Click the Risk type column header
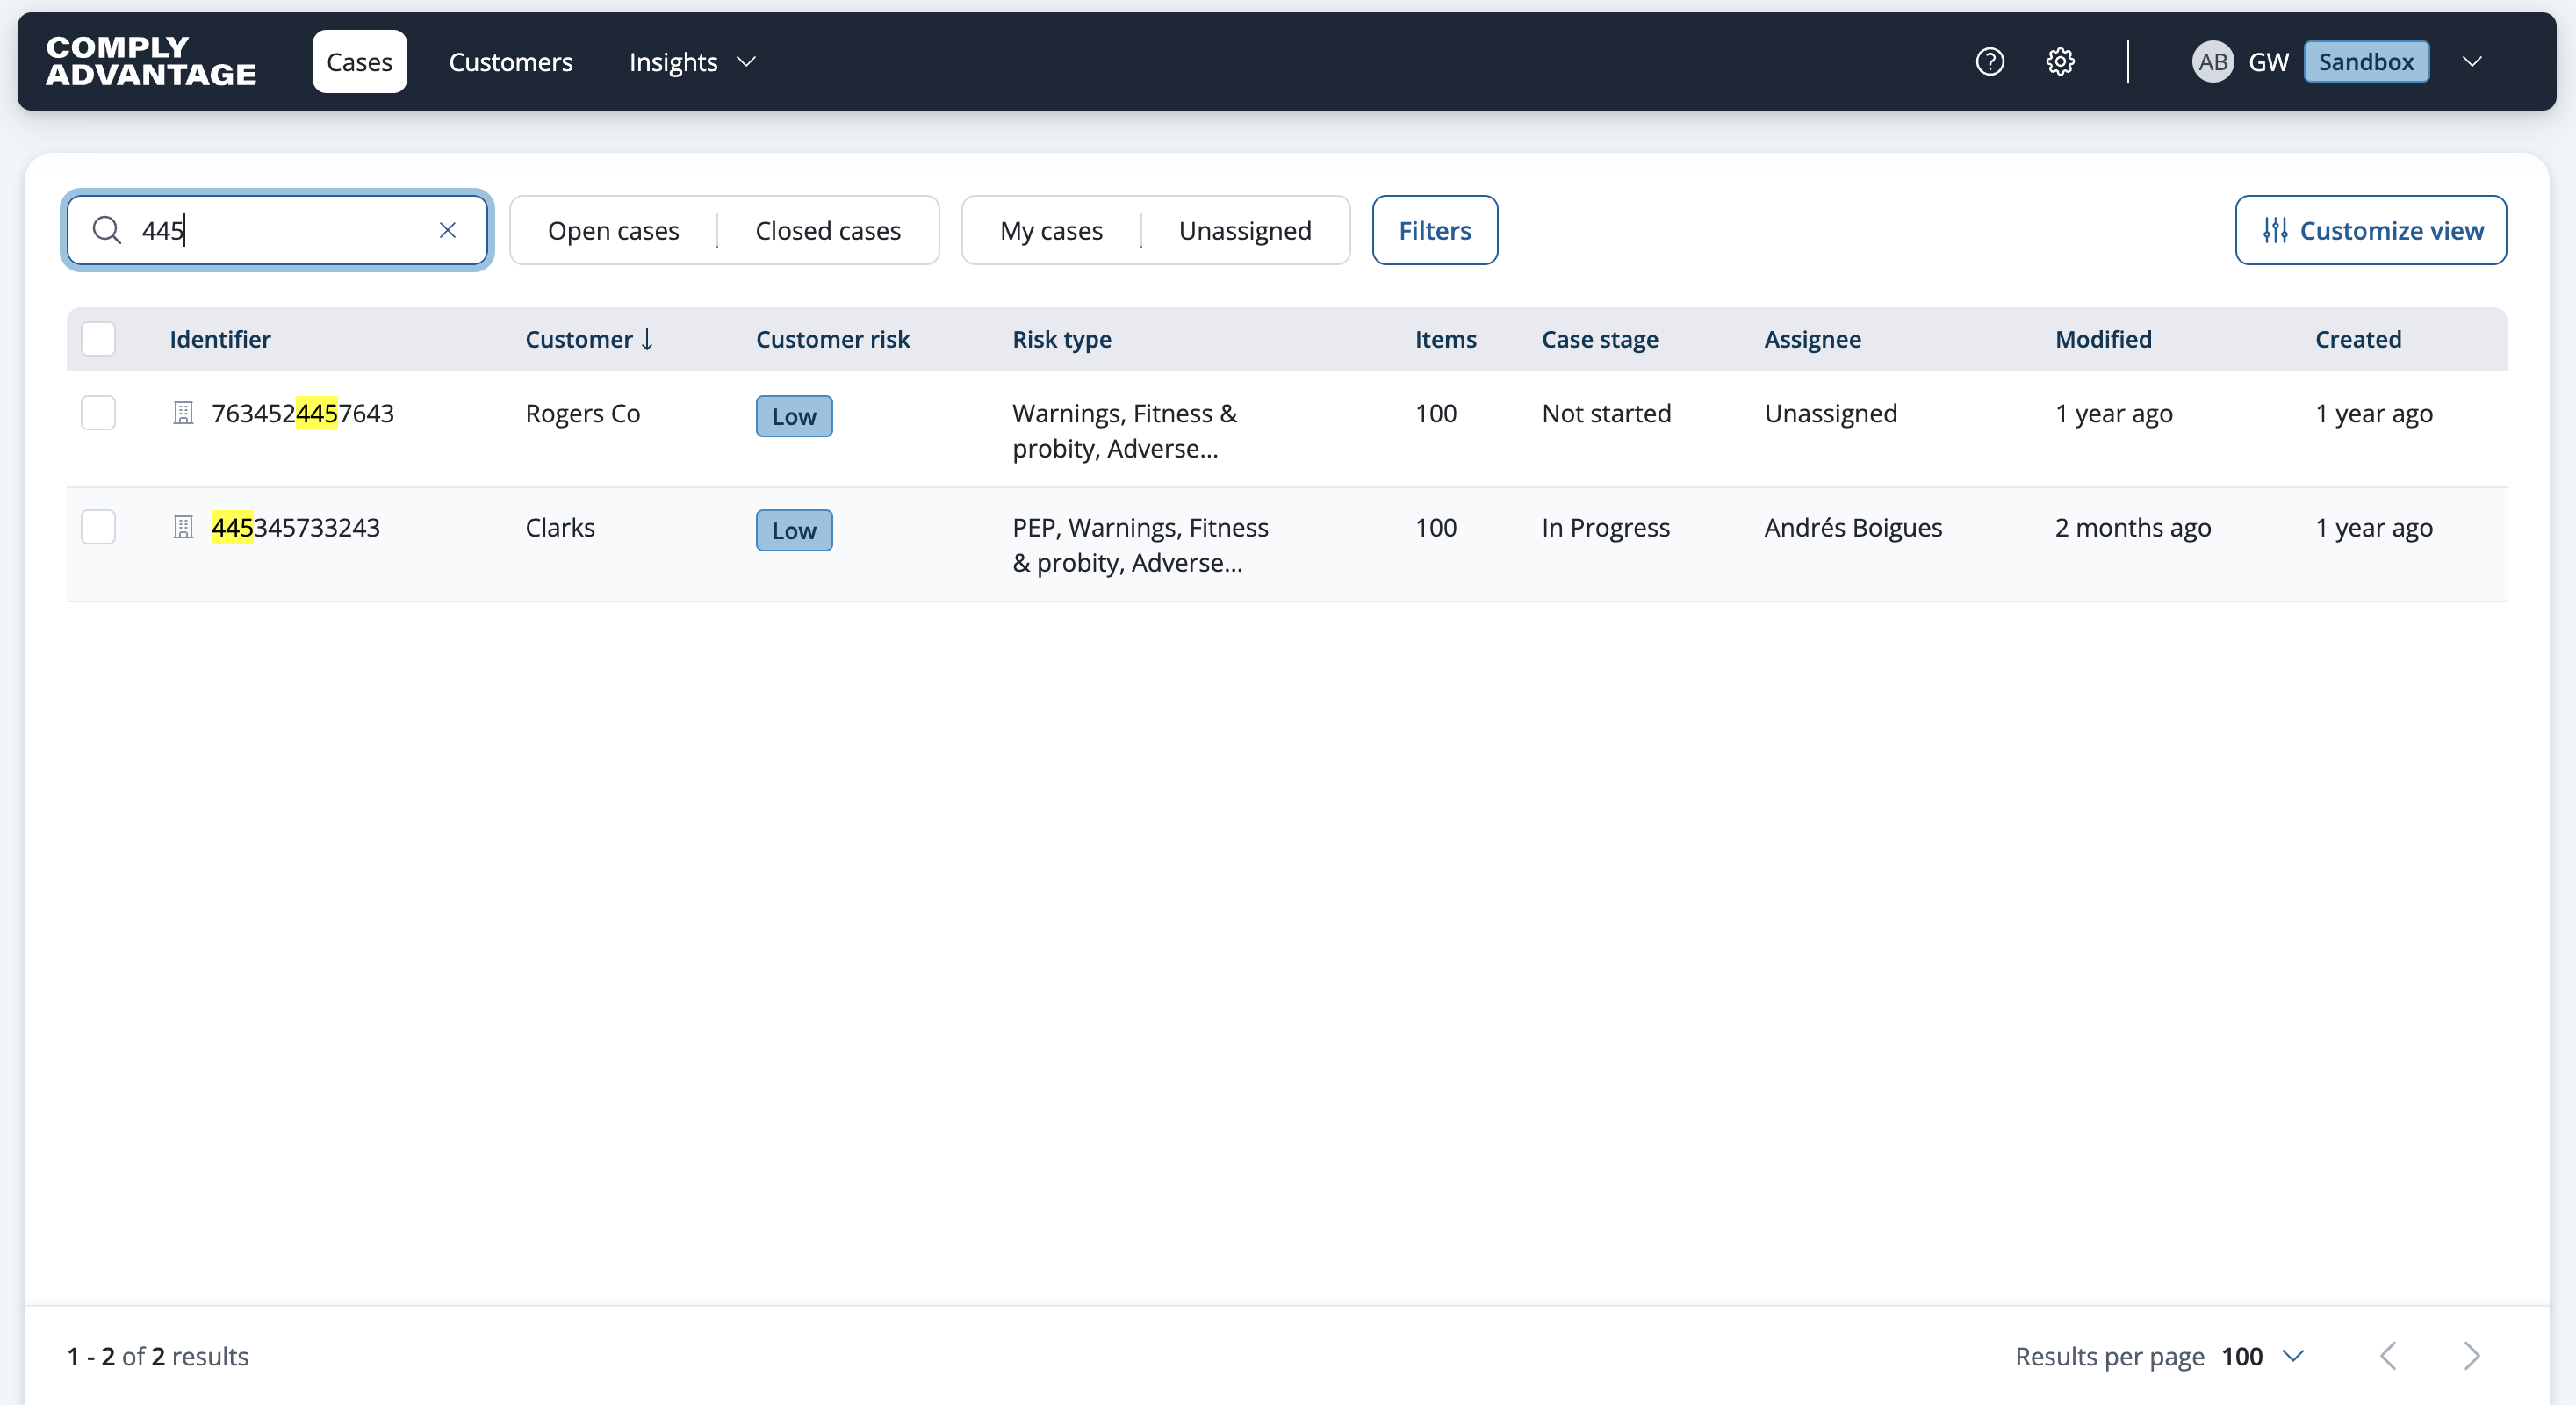The image size is (2576, 1405). 1062,340
